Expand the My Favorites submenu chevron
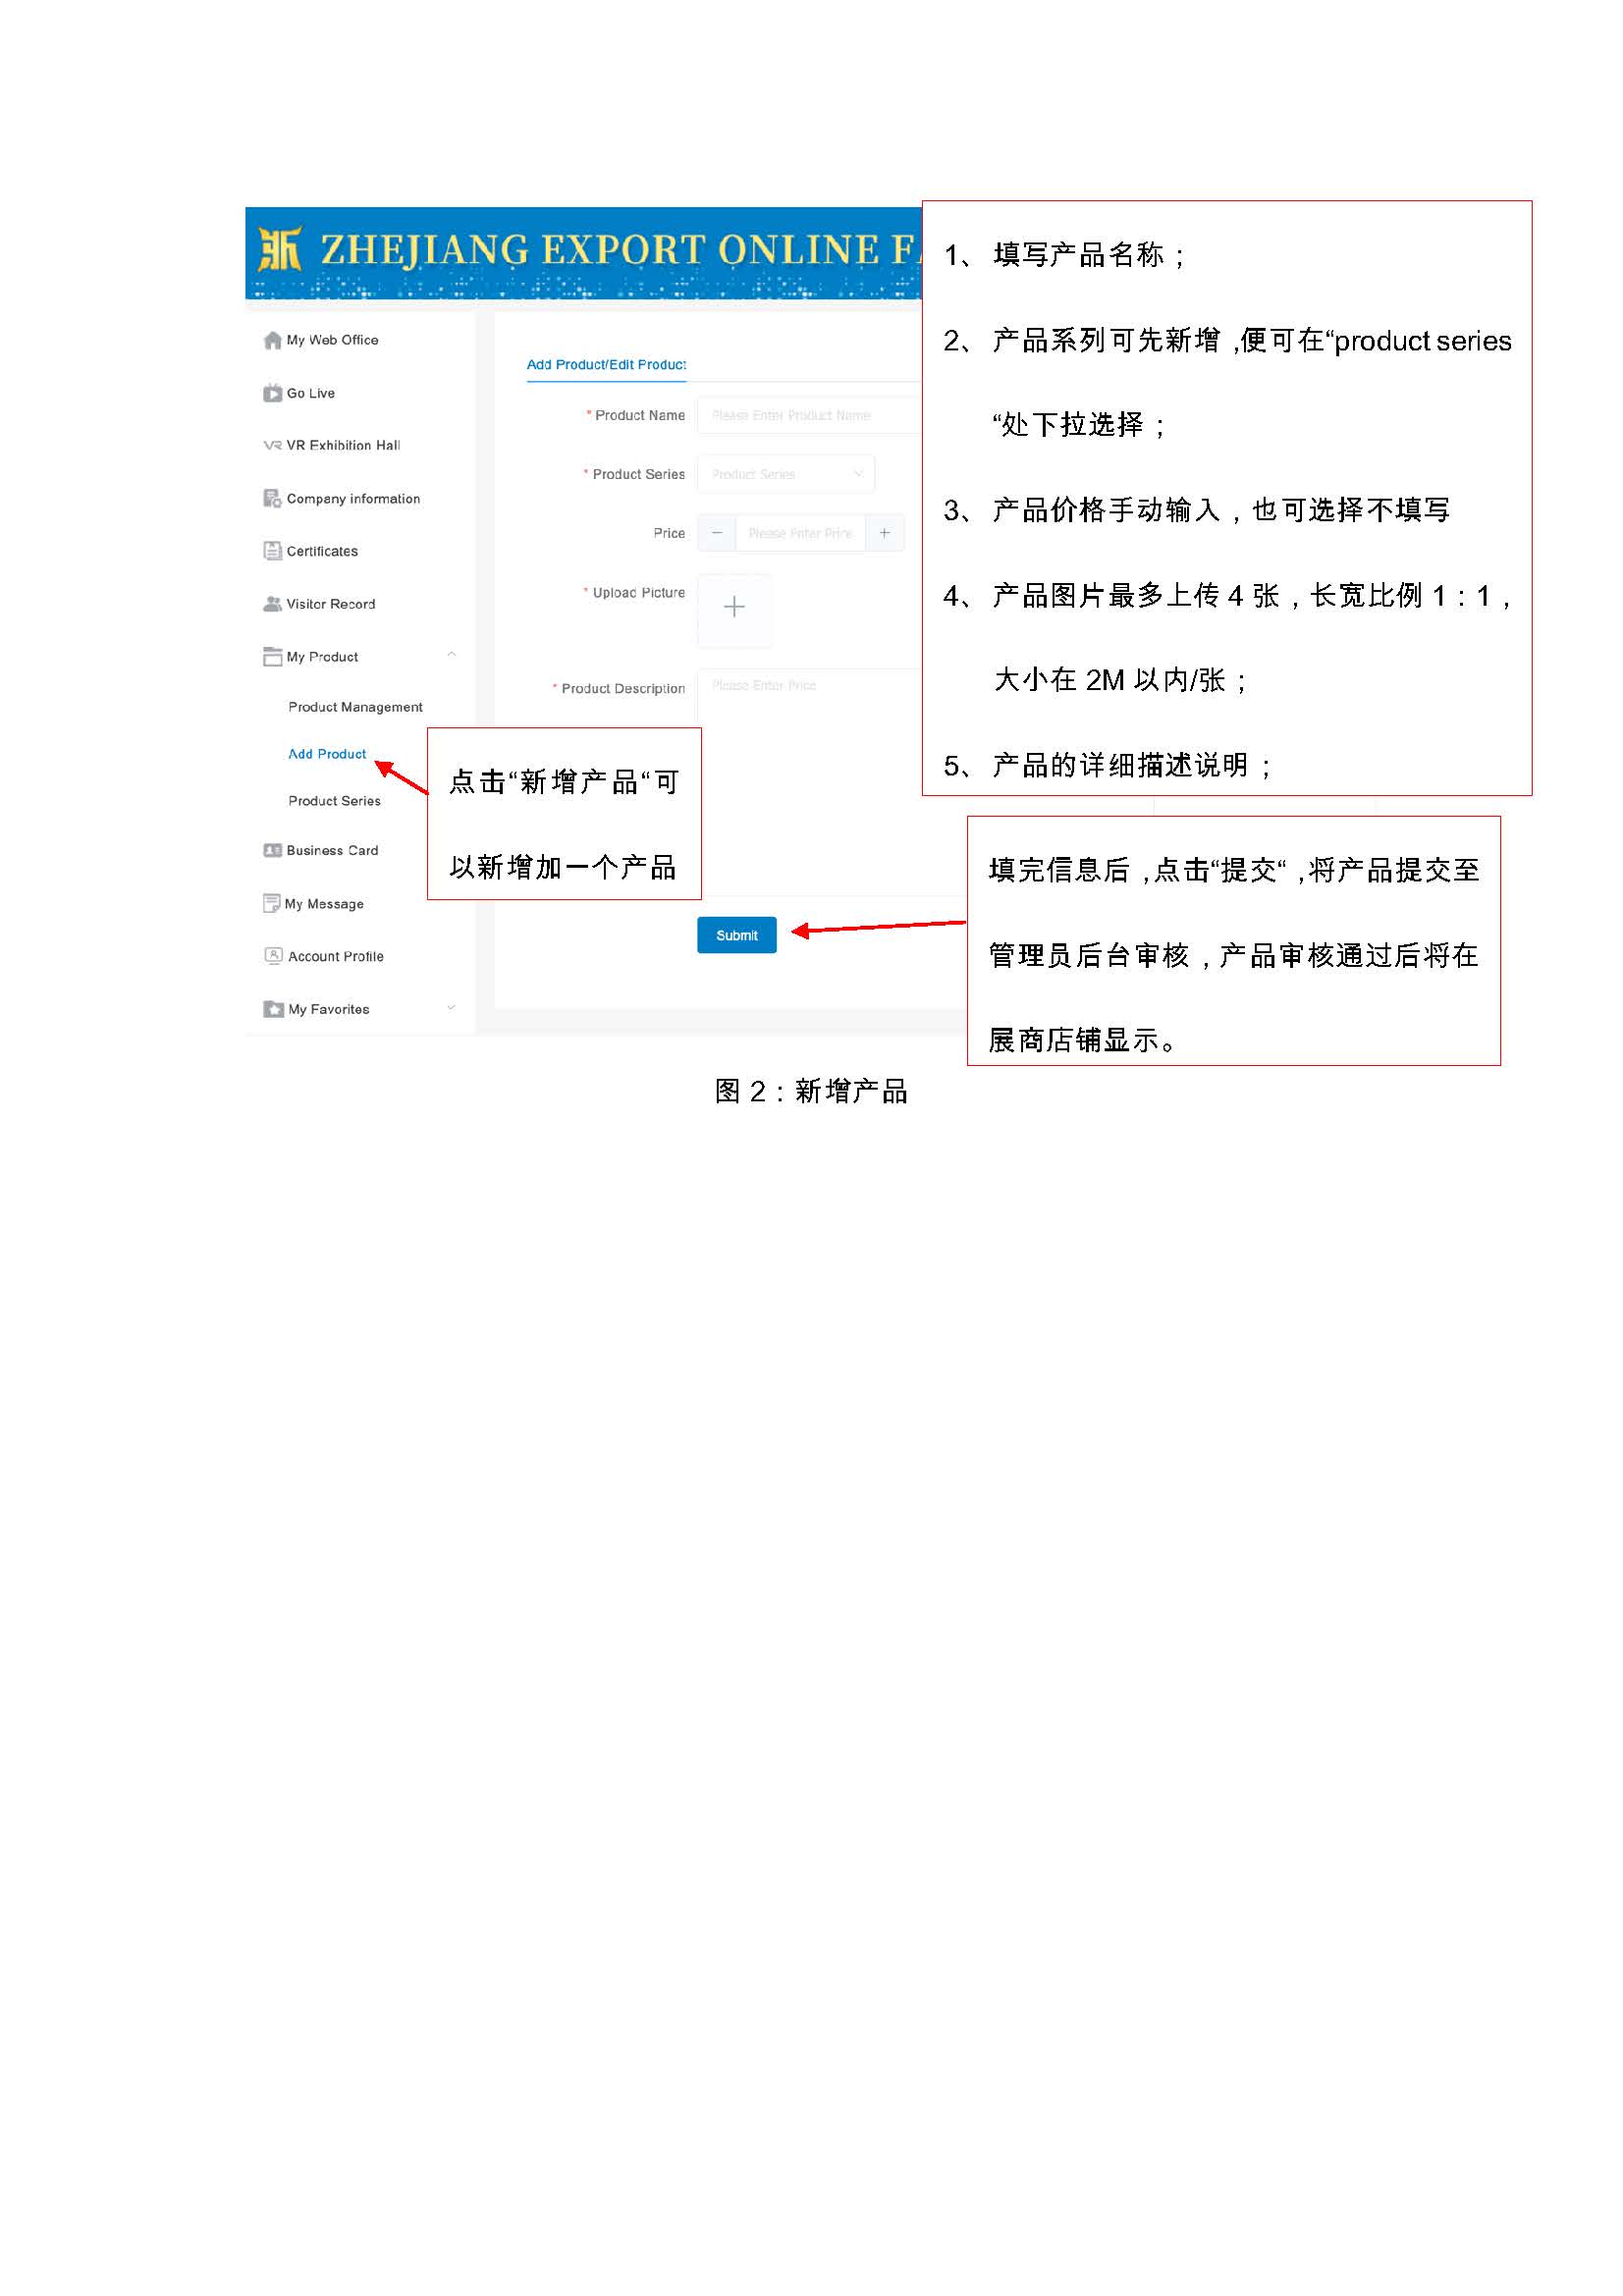1623x2296 pixels. pyautogui.click(x=451, y=1007)
